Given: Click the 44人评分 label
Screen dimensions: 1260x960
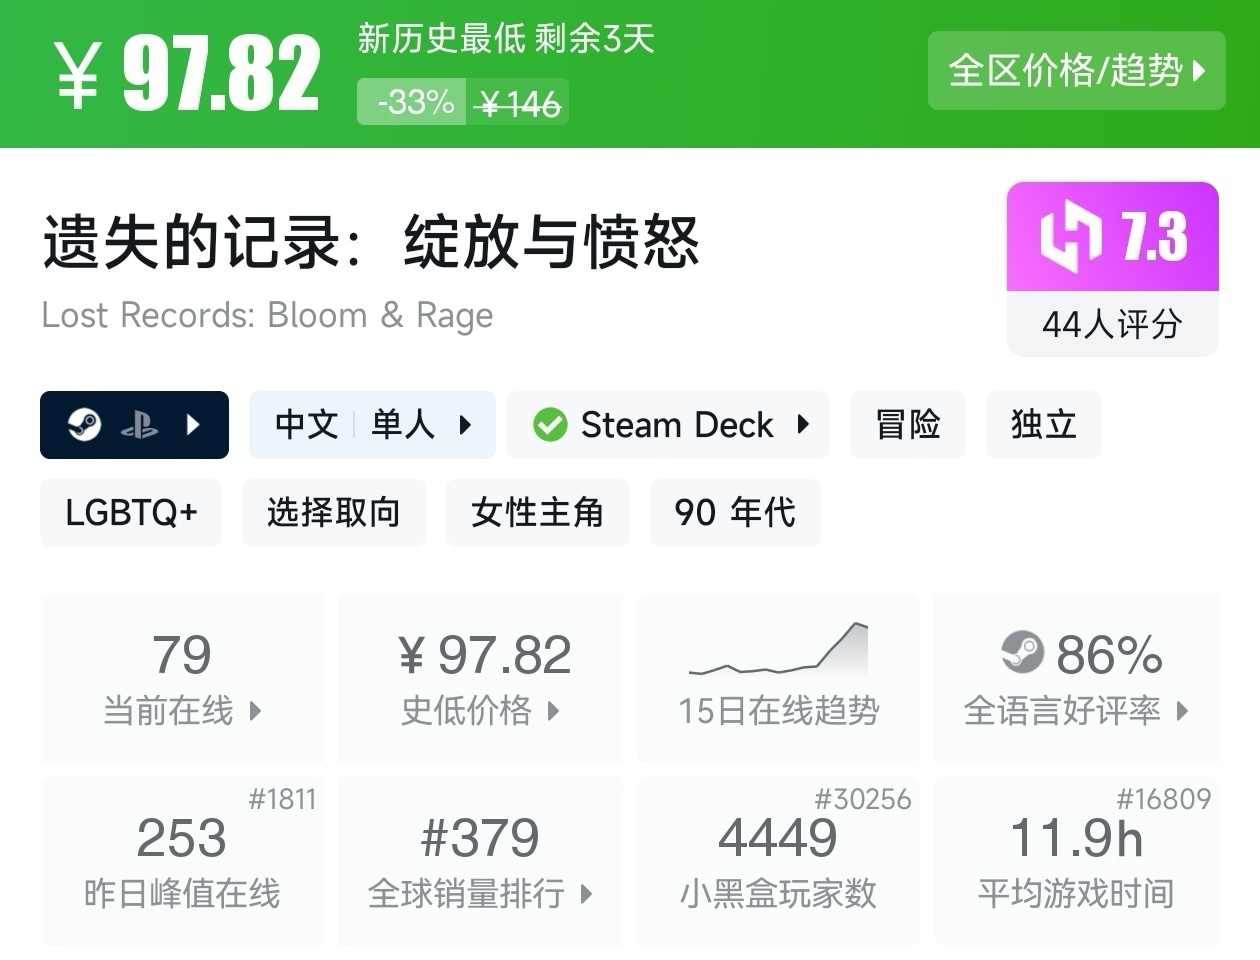Looking at the screenshot, I should pos(1113,324).
